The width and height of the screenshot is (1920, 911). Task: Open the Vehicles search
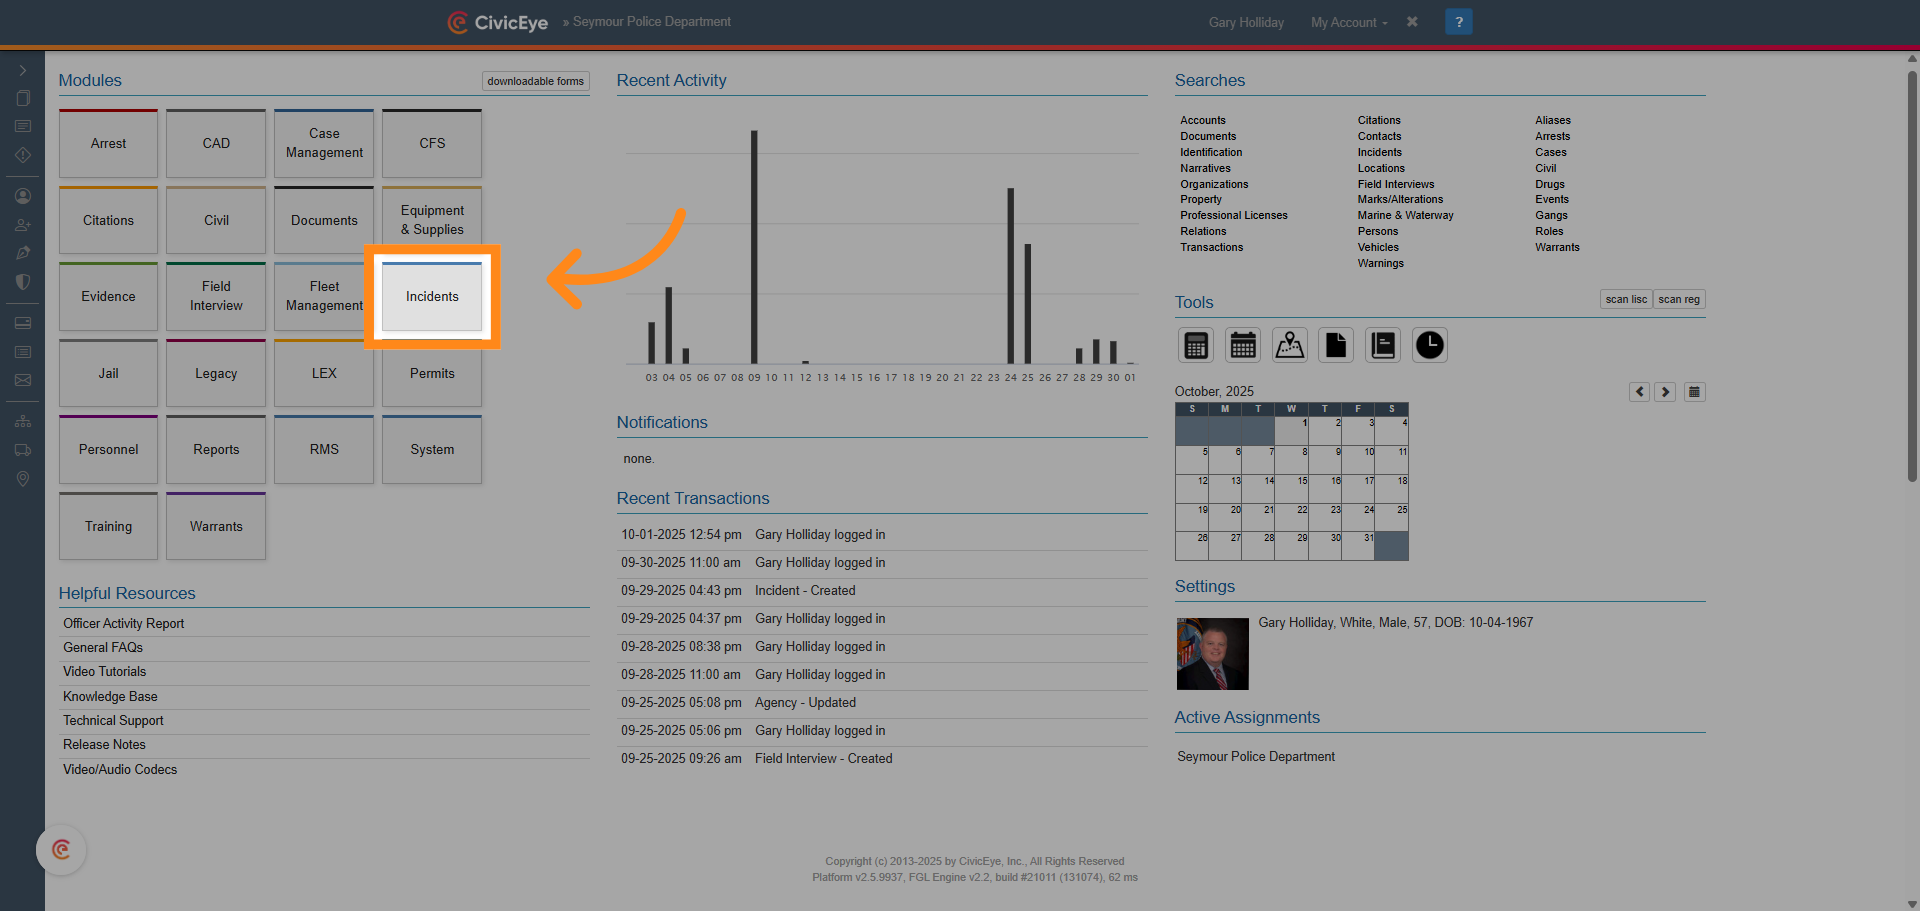coord(1378,247)
